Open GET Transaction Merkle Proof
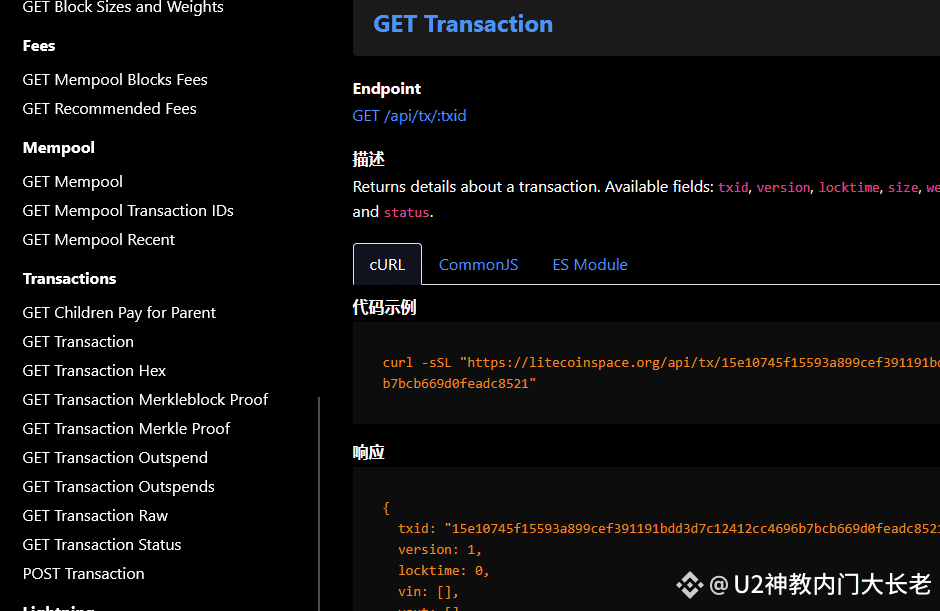The height and width of the screenshot is (611, 940). click(x=126, y=429)
